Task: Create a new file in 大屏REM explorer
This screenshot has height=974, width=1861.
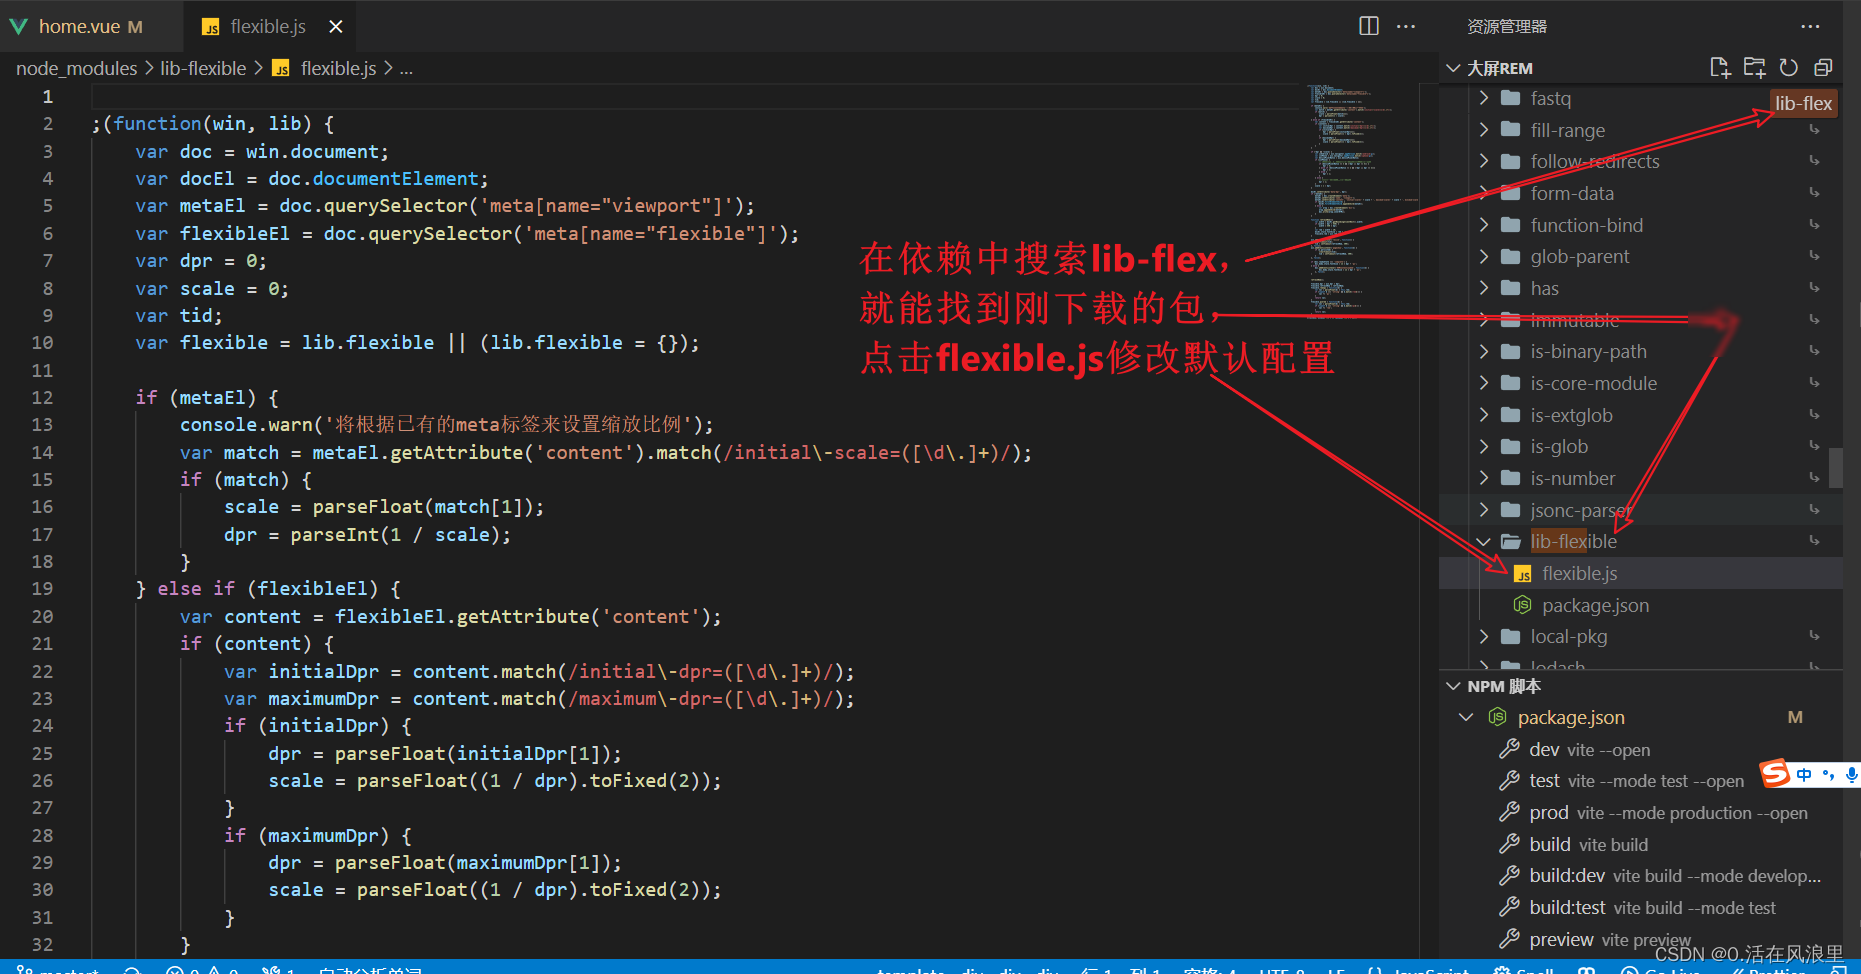Action: (x=1719, y=68)
